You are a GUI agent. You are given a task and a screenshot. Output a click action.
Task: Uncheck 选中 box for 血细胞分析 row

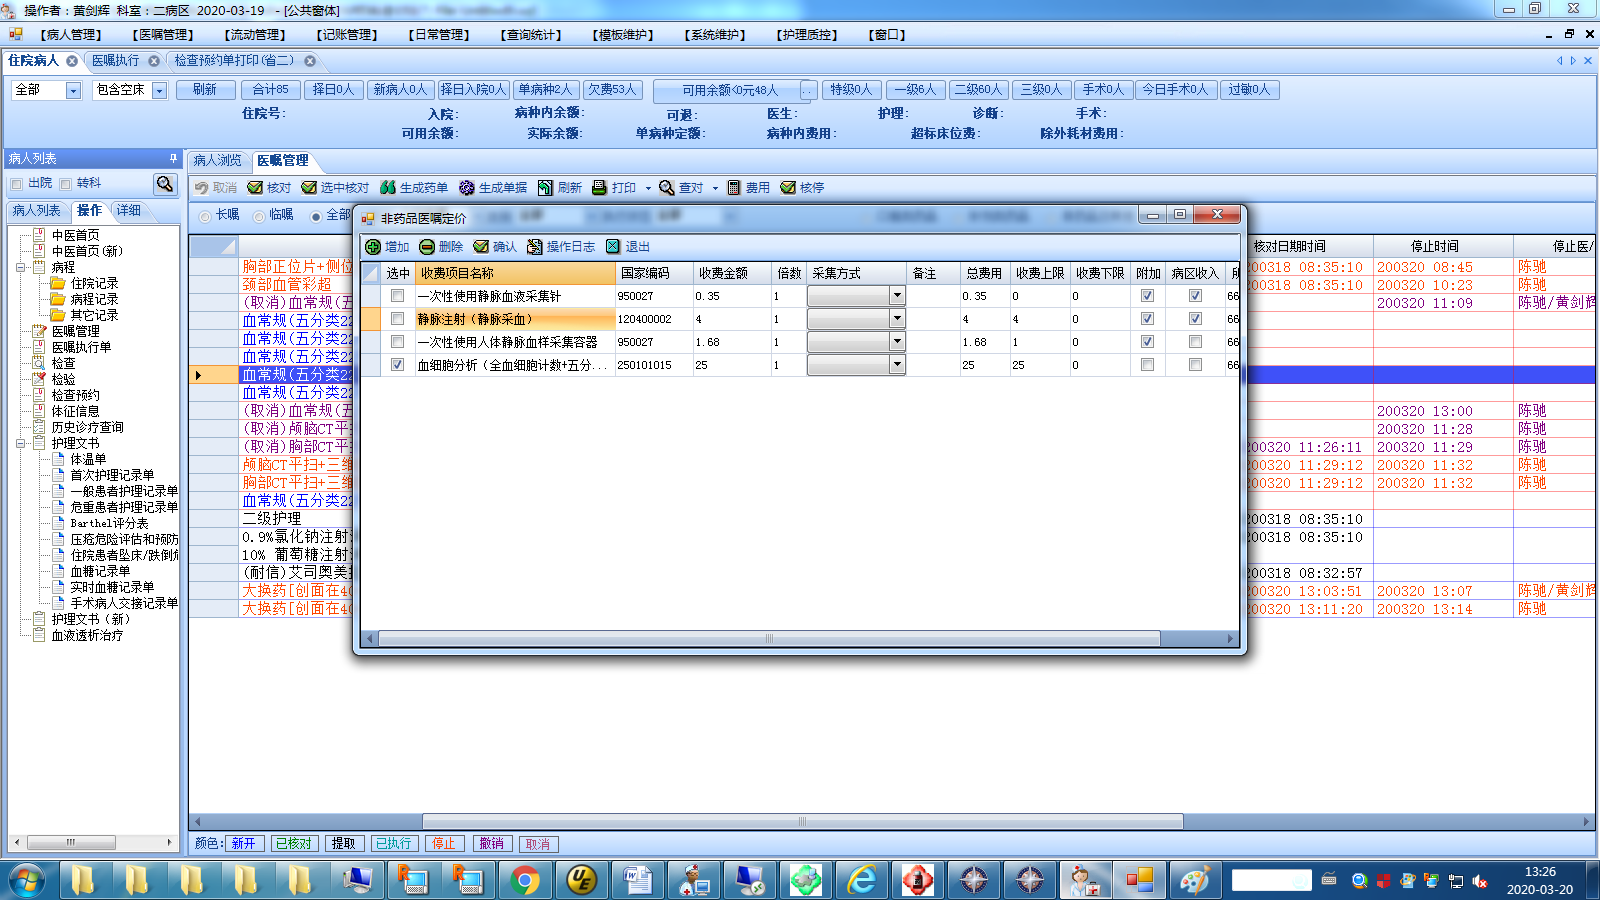click(398, 365)
